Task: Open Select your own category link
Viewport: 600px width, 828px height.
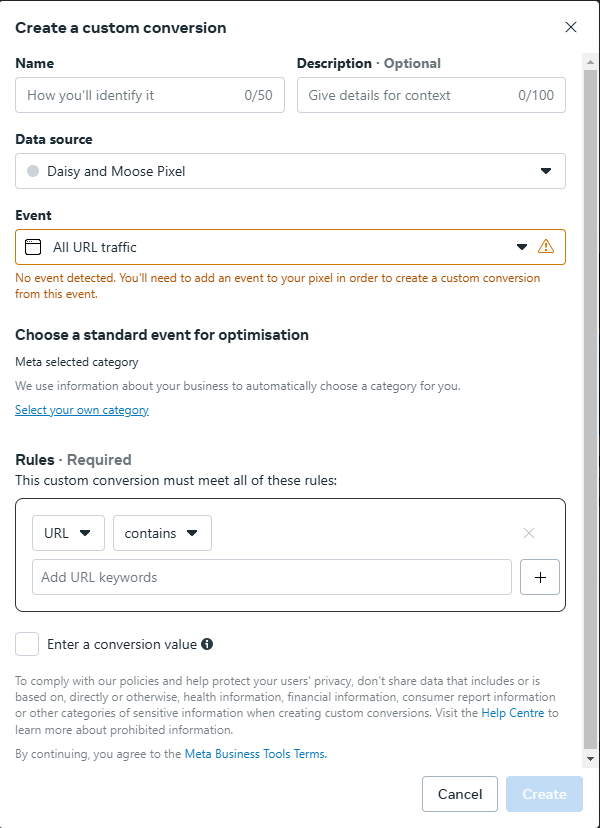Action: pos(82,410)
